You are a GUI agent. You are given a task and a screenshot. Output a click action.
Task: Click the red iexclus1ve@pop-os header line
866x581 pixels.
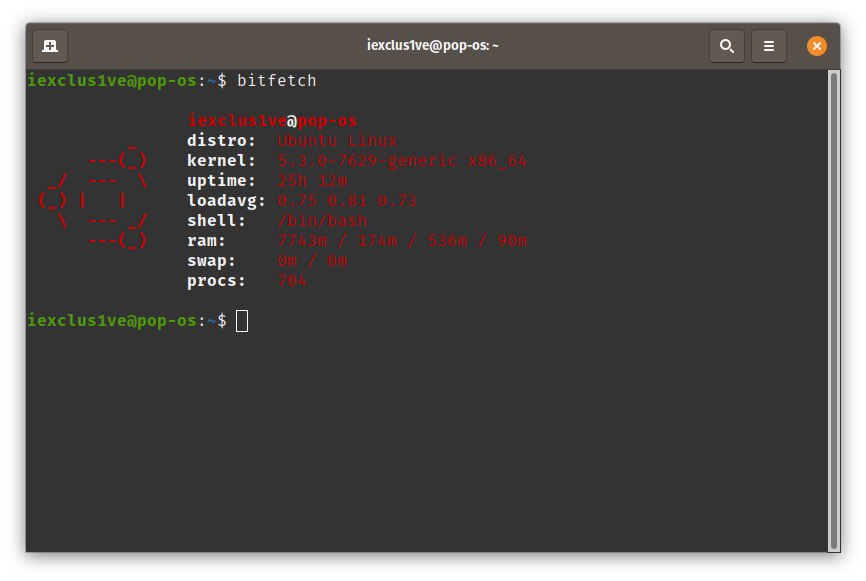(x=272, y=120)
